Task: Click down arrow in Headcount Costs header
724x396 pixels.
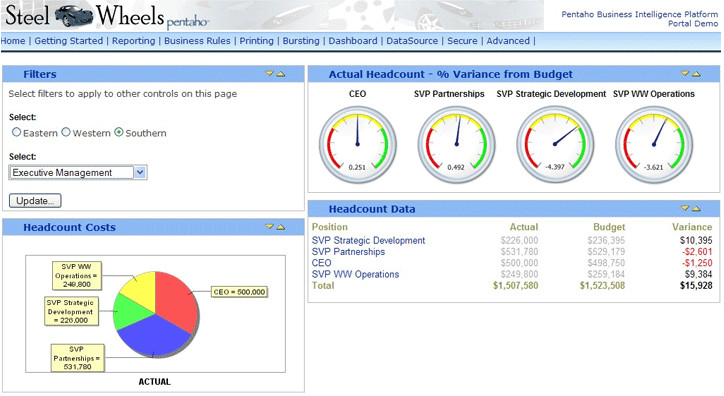Action: tap(270, 227)
